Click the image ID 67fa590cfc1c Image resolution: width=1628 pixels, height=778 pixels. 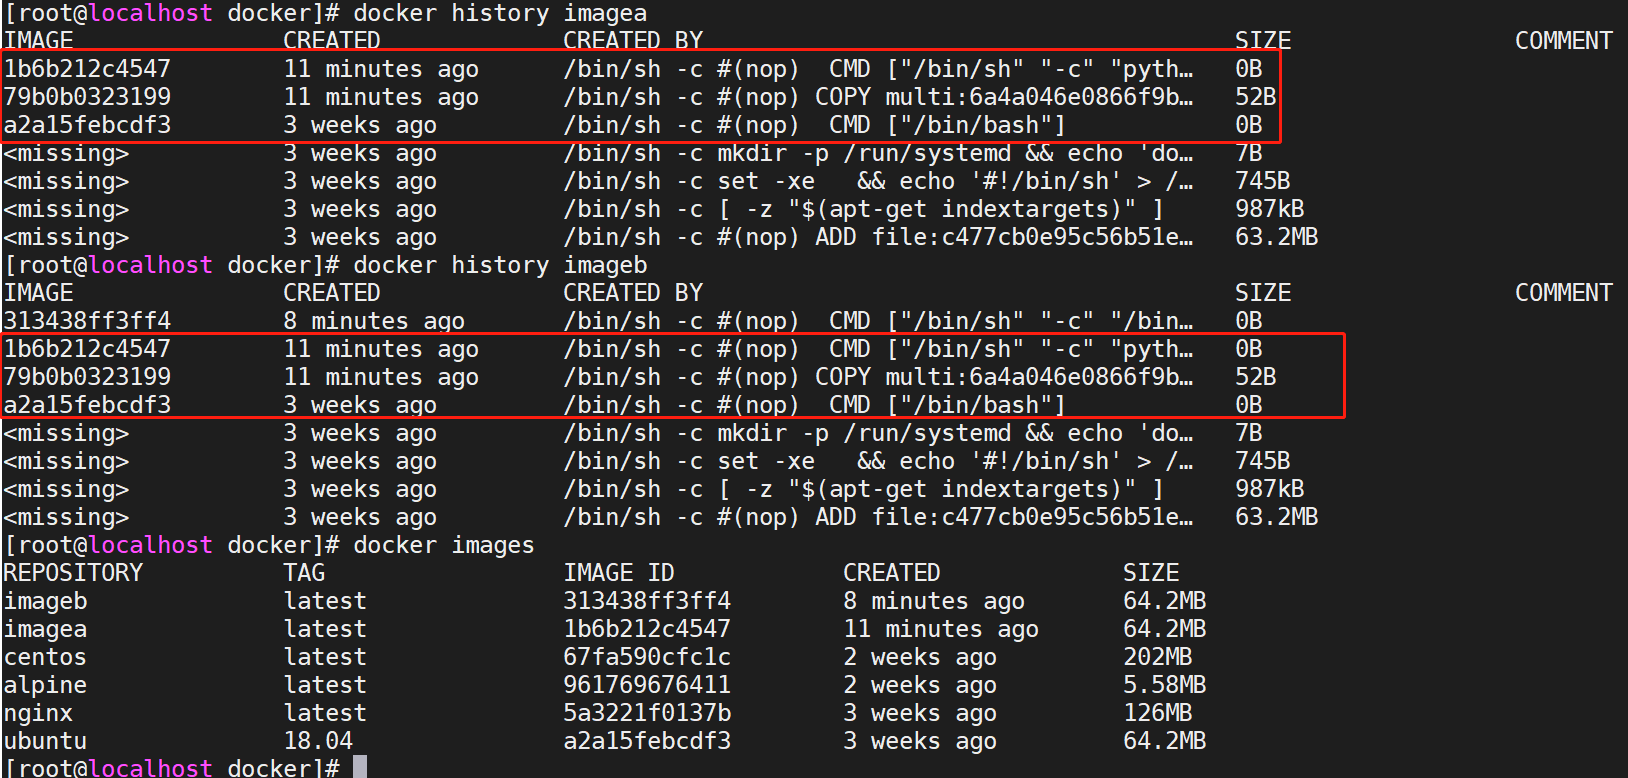646,657
